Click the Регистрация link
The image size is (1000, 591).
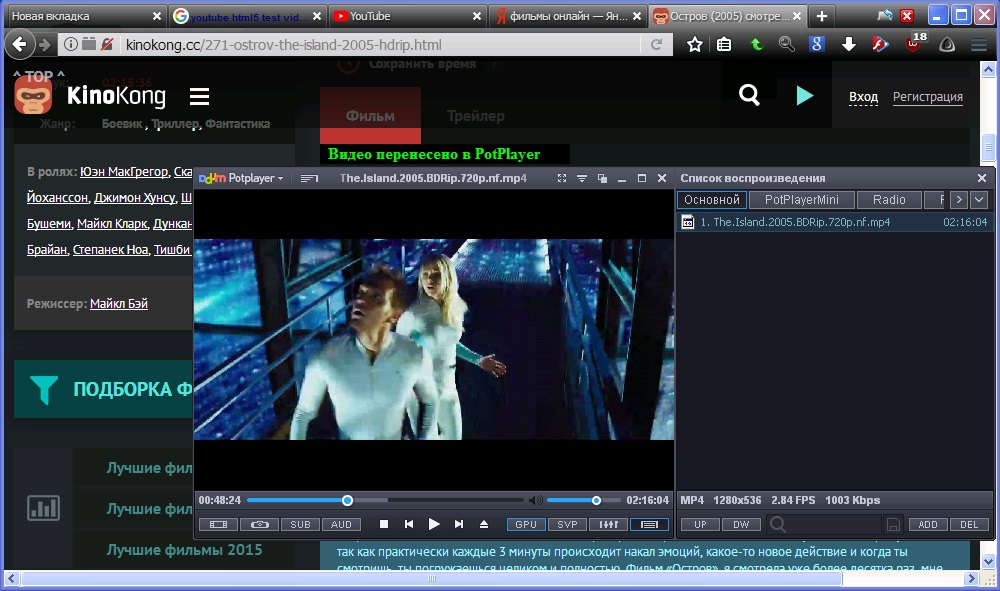[927, 97]
